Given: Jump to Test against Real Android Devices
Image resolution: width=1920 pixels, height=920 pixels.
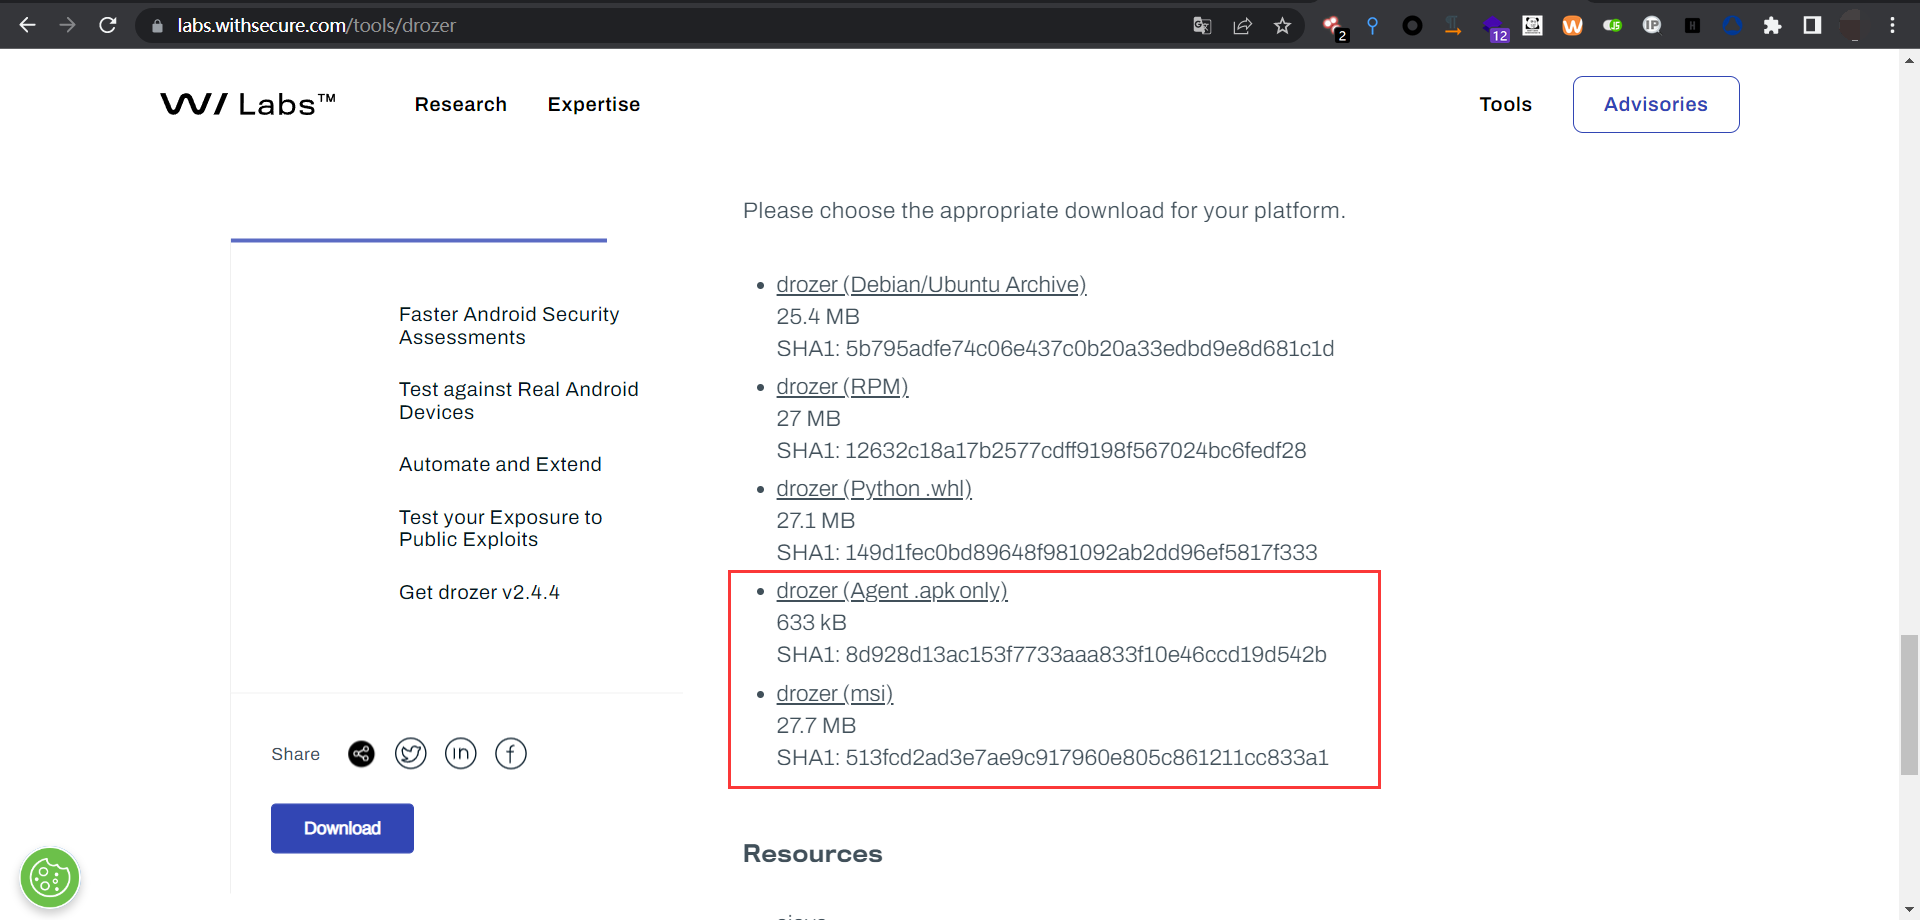Looking at the screenshot, I should [518, 401].
